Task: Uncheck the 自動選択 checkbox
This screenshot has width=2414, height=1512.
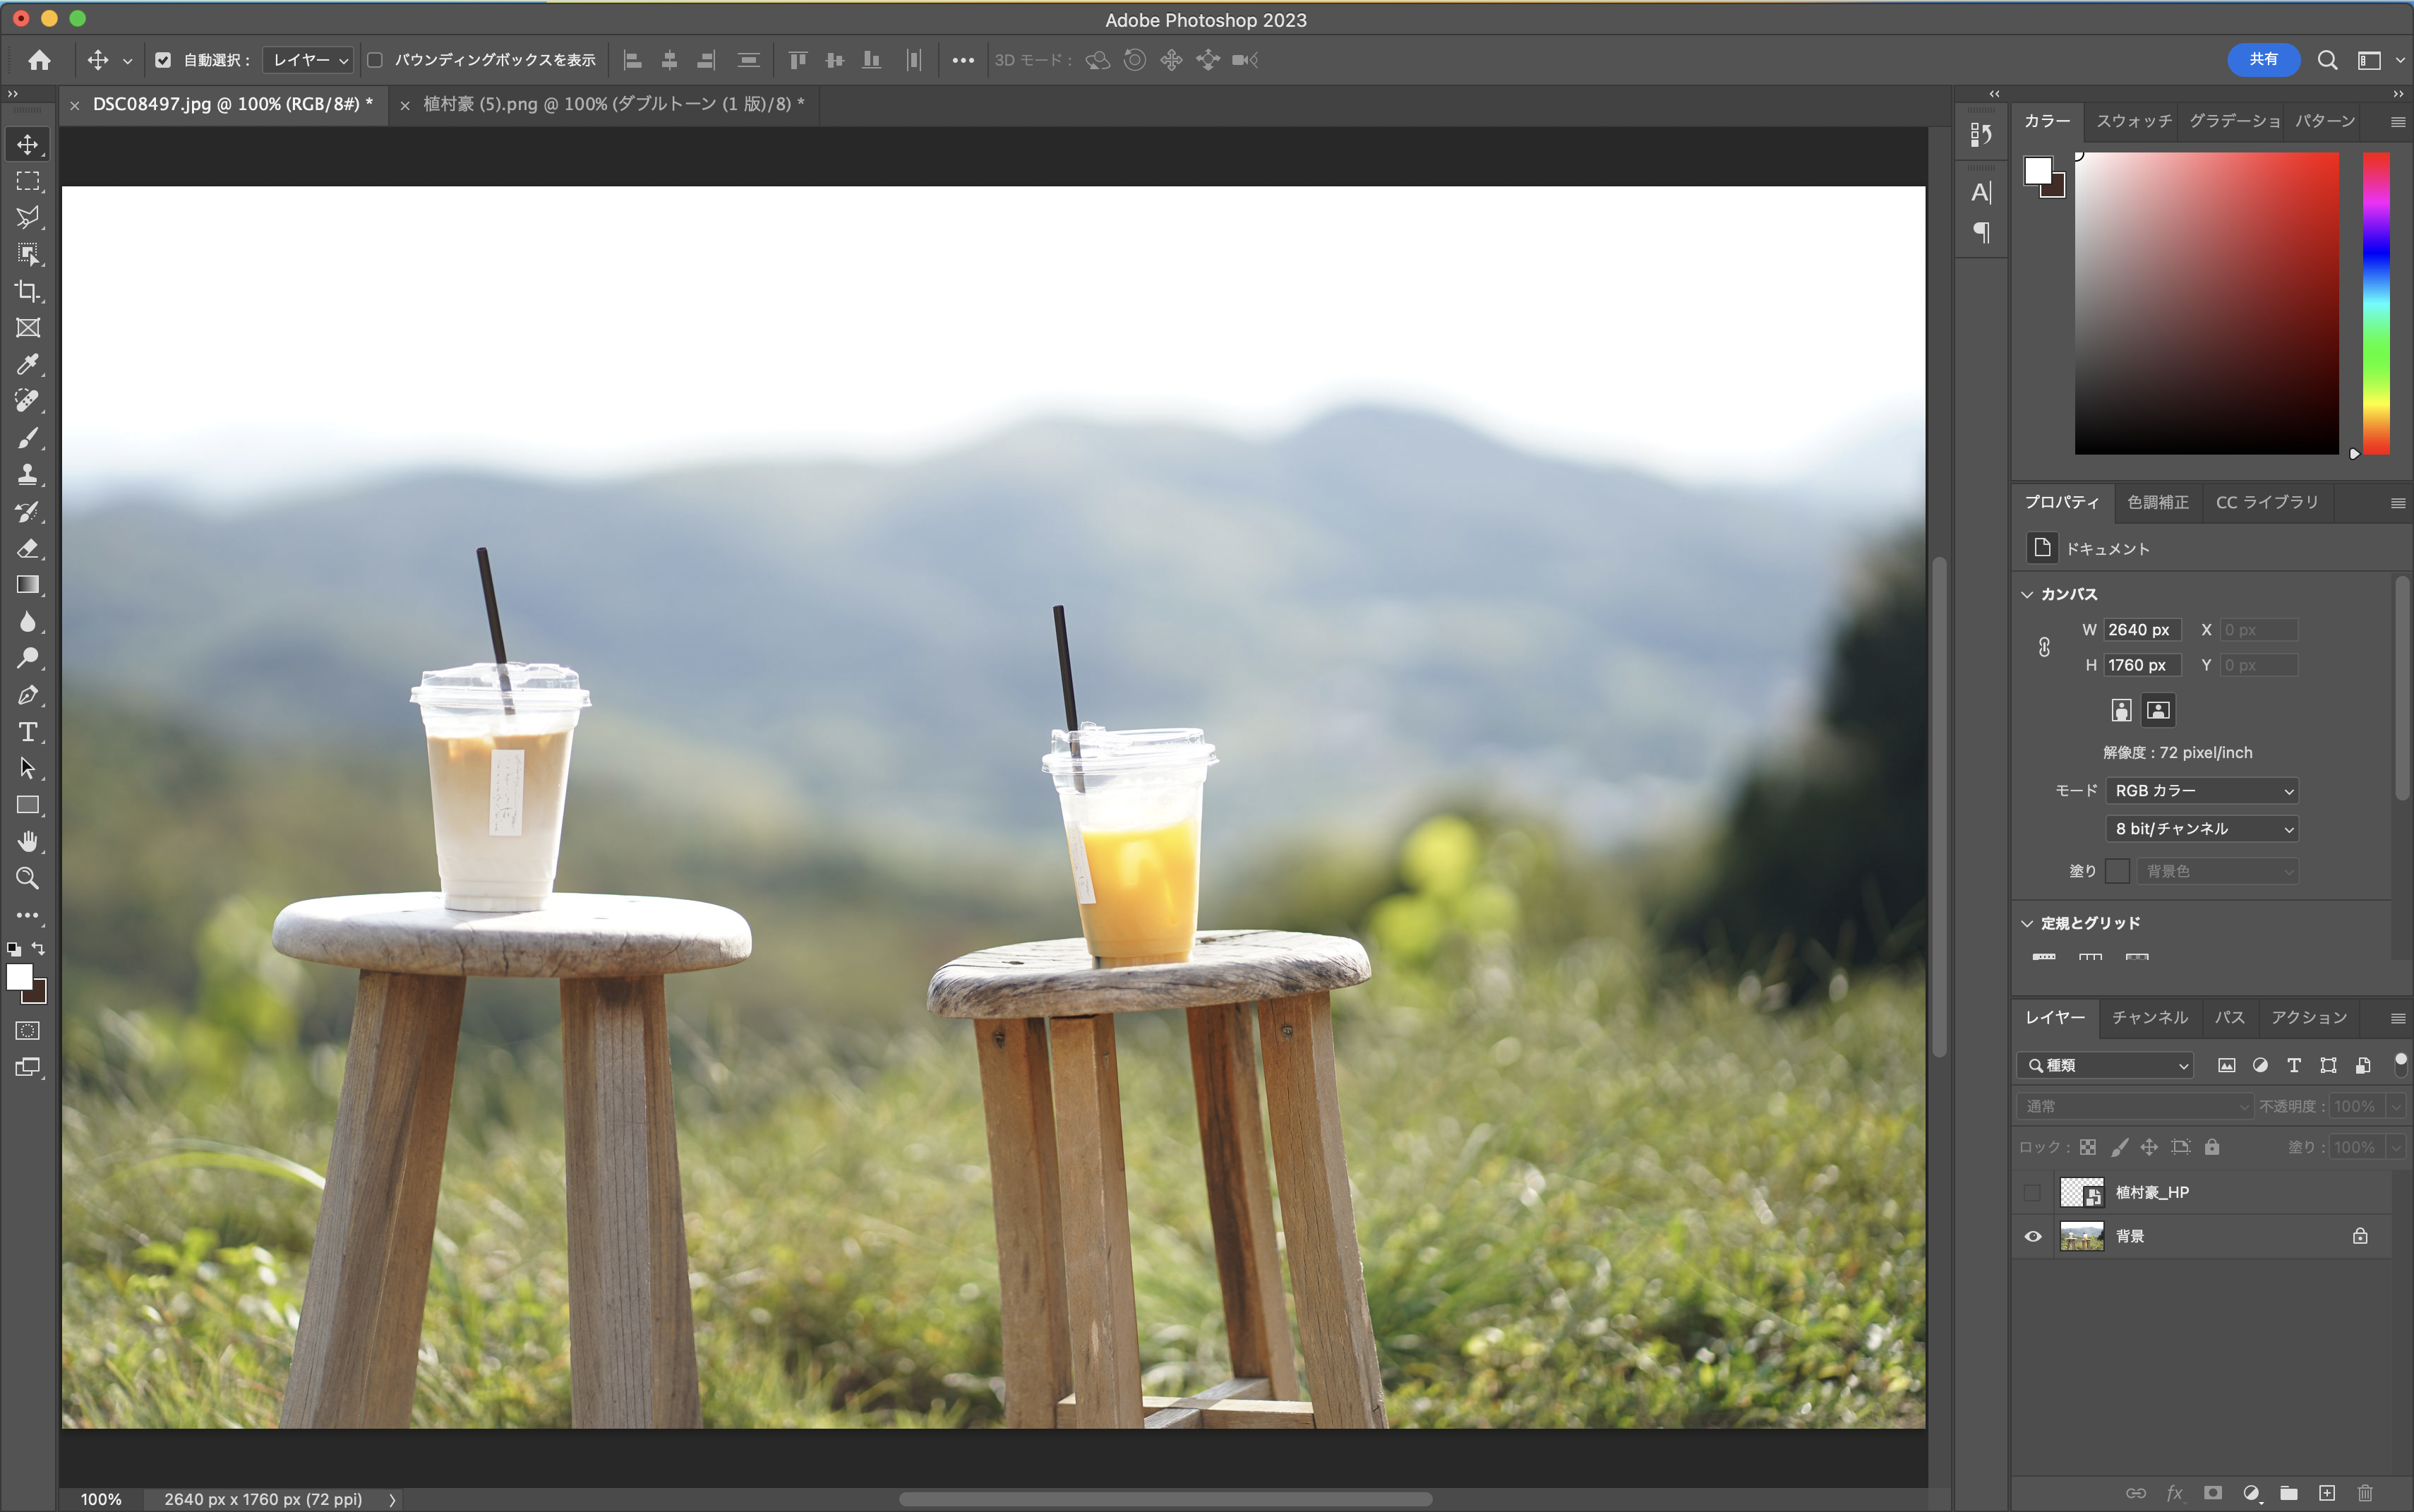Action: [163, 60]
